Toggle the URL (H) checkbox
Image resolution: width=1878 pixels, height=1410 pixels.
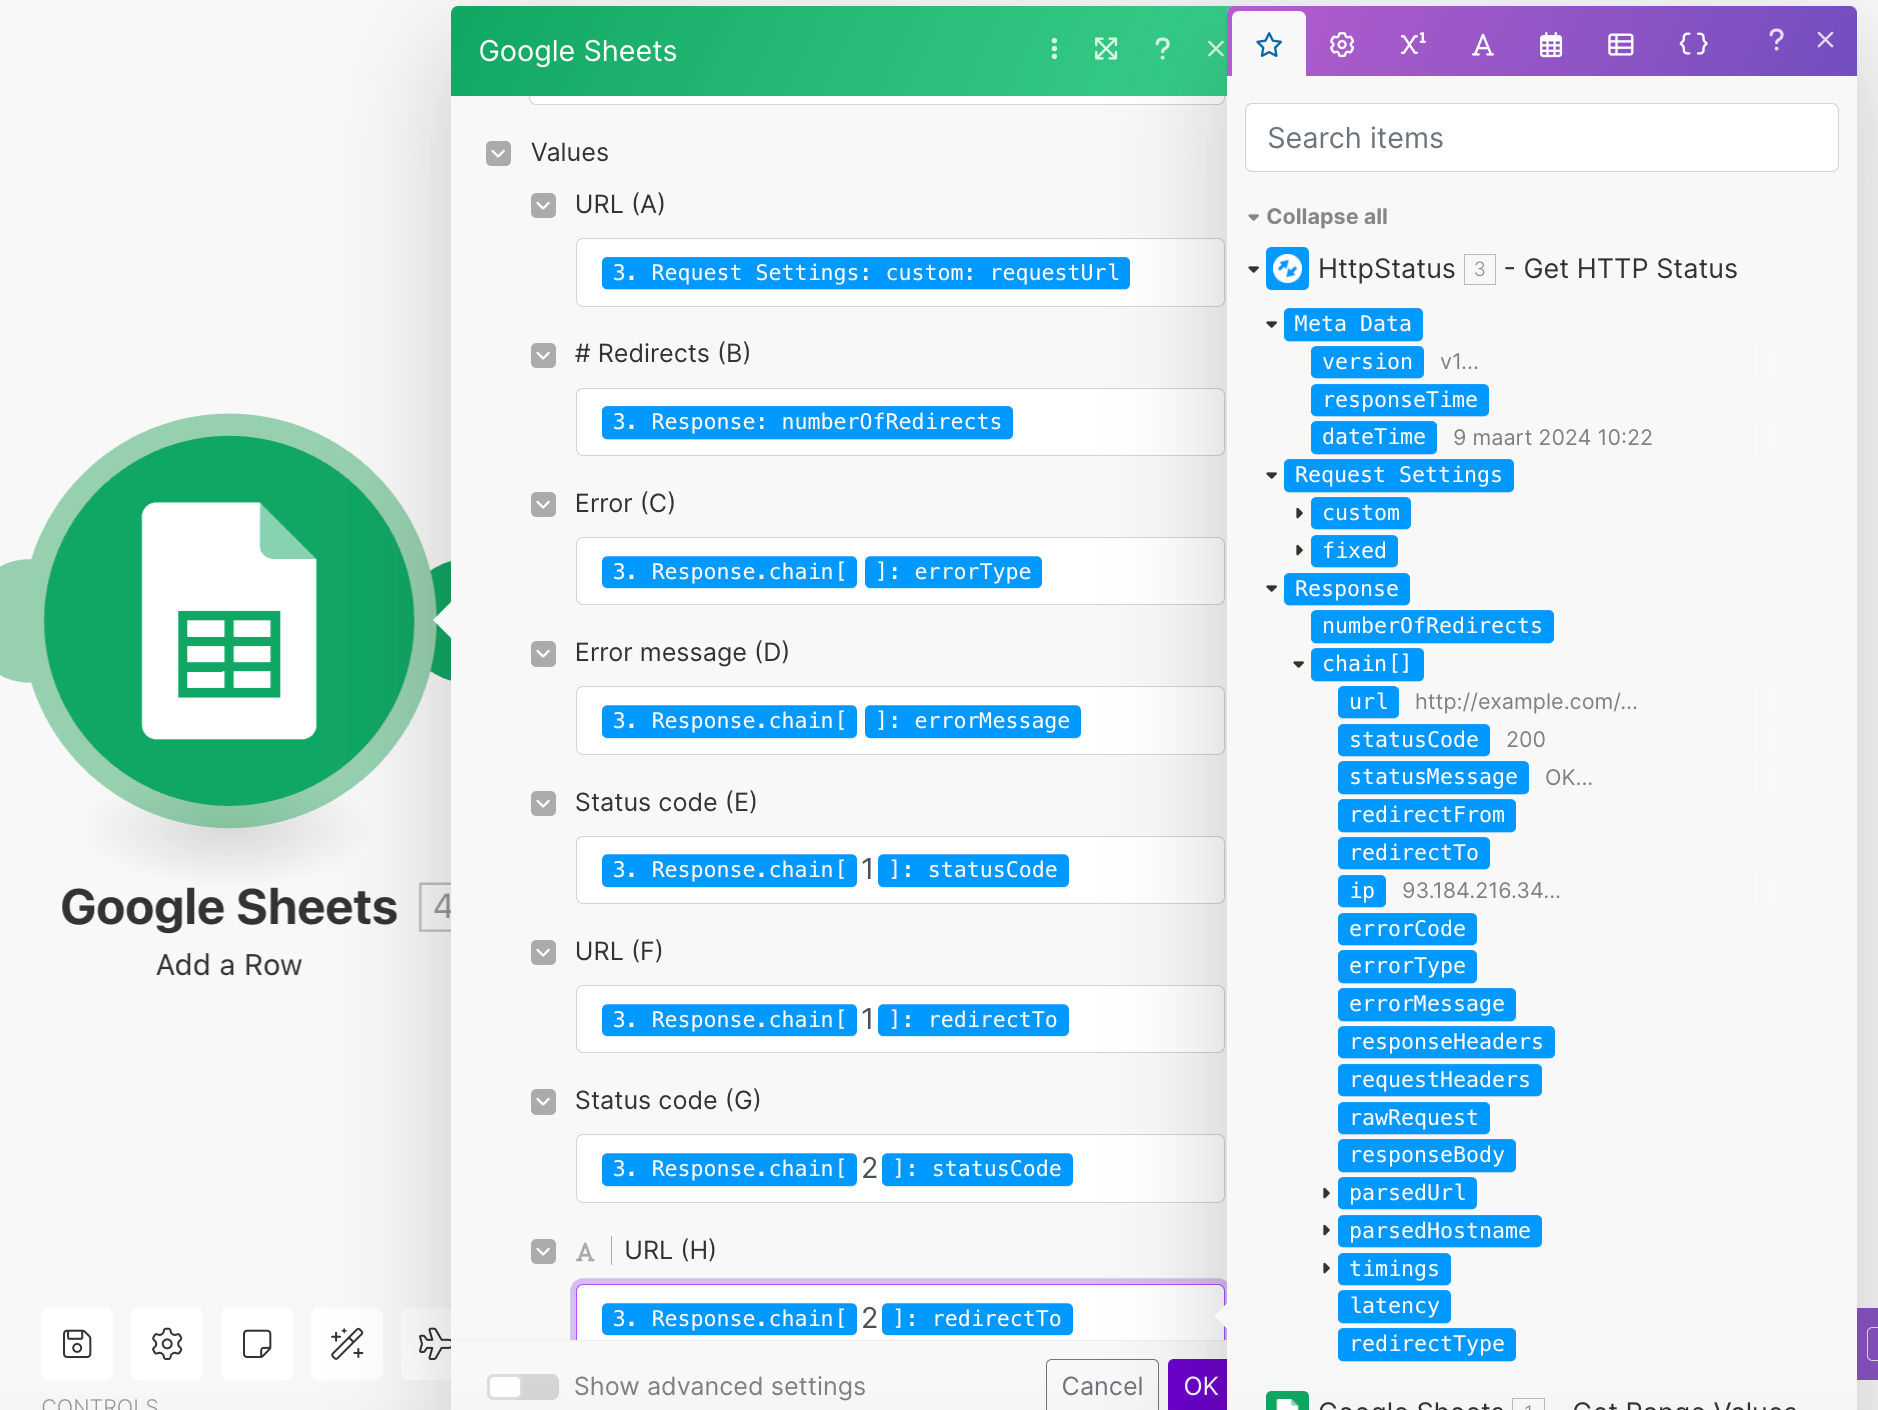(543, 1251)
